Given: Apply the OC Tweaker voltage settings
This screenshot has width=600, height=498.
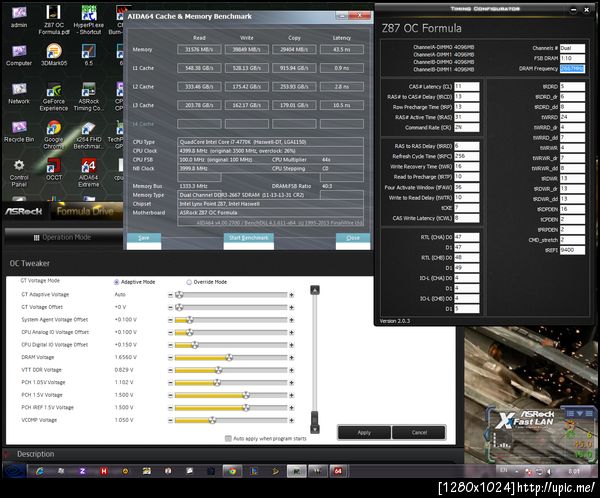Looking at the screenshot, I should [x=364, y=433].
